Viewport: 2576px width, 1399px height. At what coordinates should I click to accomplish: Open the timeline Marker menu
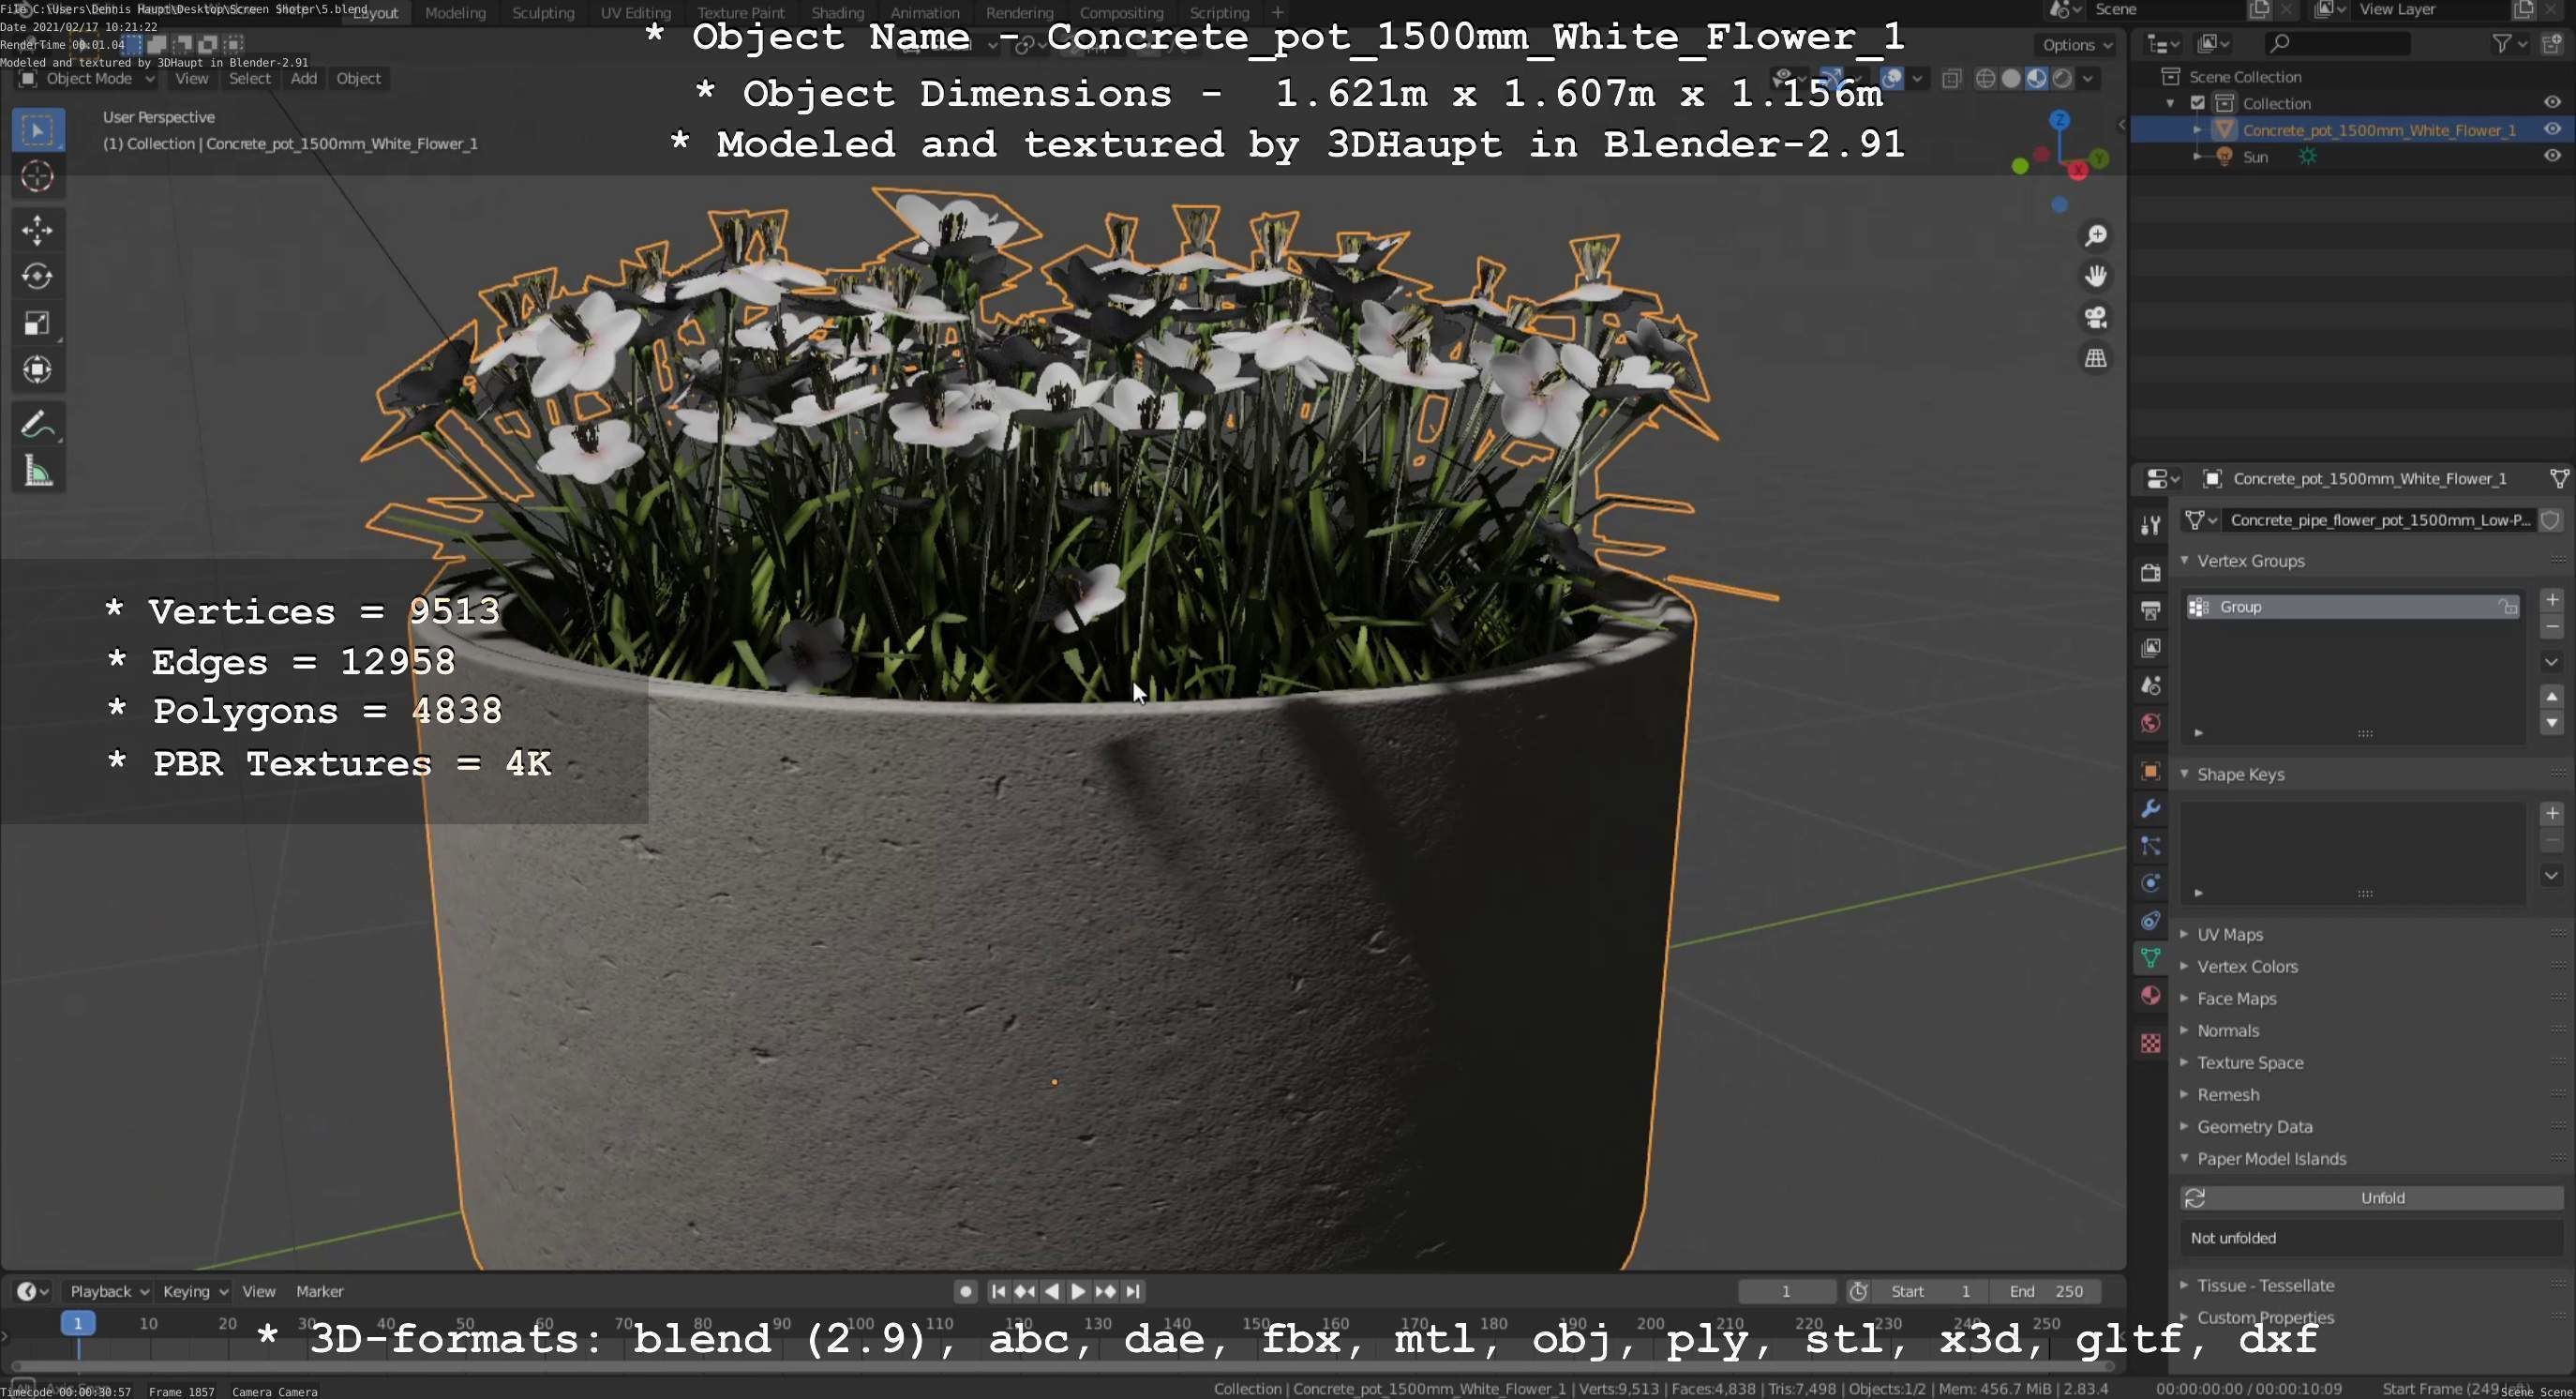coord(319,1291)
